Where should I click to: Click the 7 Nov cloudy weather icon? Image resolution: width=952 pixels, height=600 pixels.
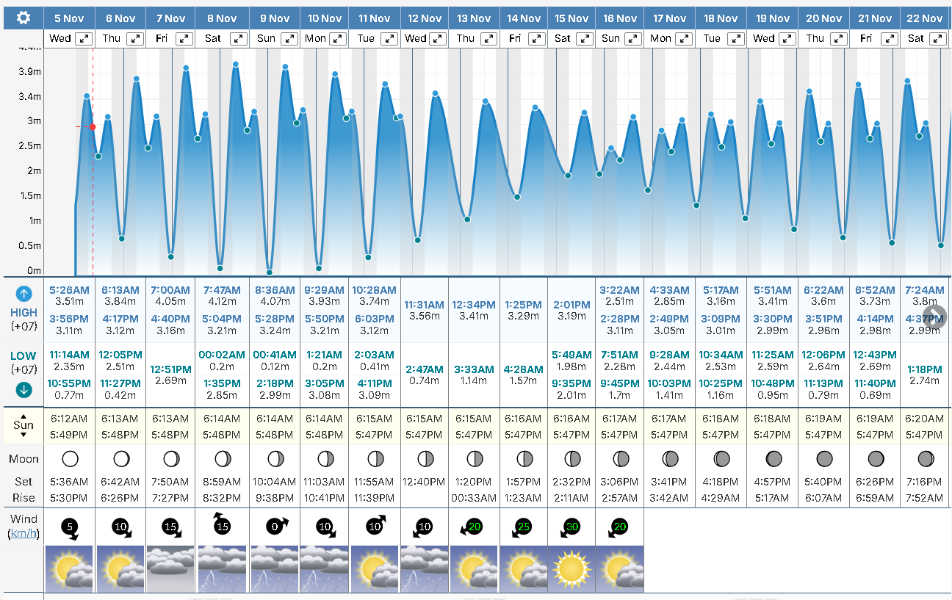click(x=171, y=567)
